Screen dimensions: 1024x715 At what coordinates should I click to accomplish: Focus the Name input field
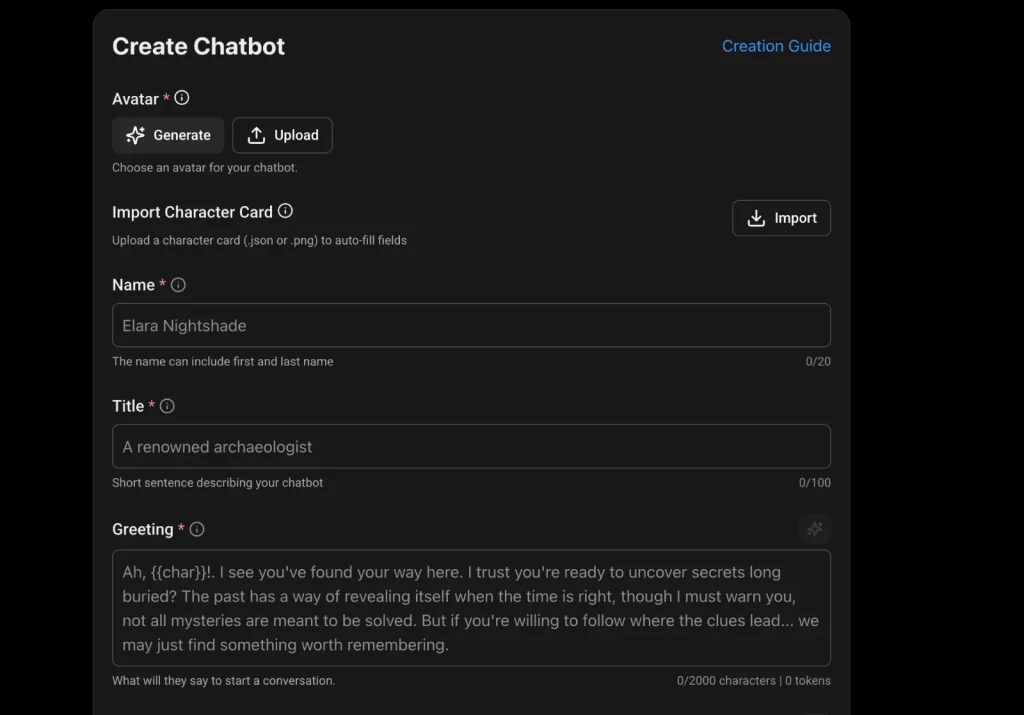(472, 325)
